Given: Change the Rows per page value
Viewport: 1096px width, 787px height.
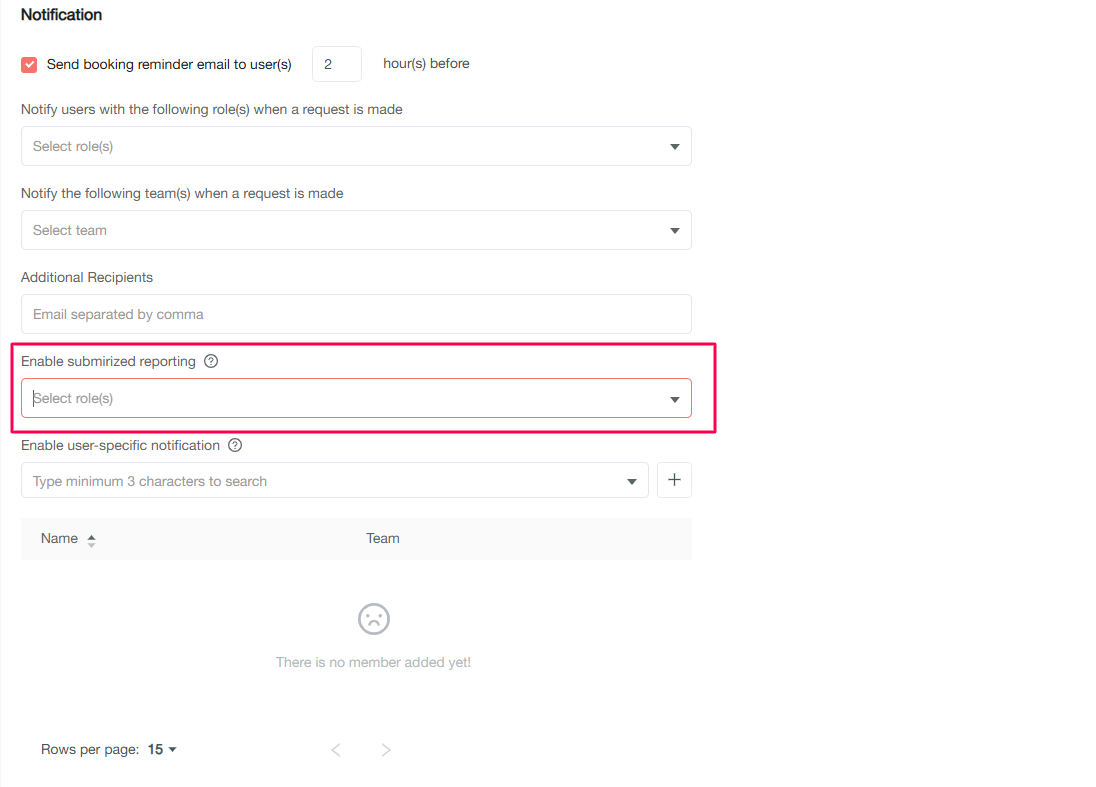Looking at the screenshot, I should click(162, 749).
